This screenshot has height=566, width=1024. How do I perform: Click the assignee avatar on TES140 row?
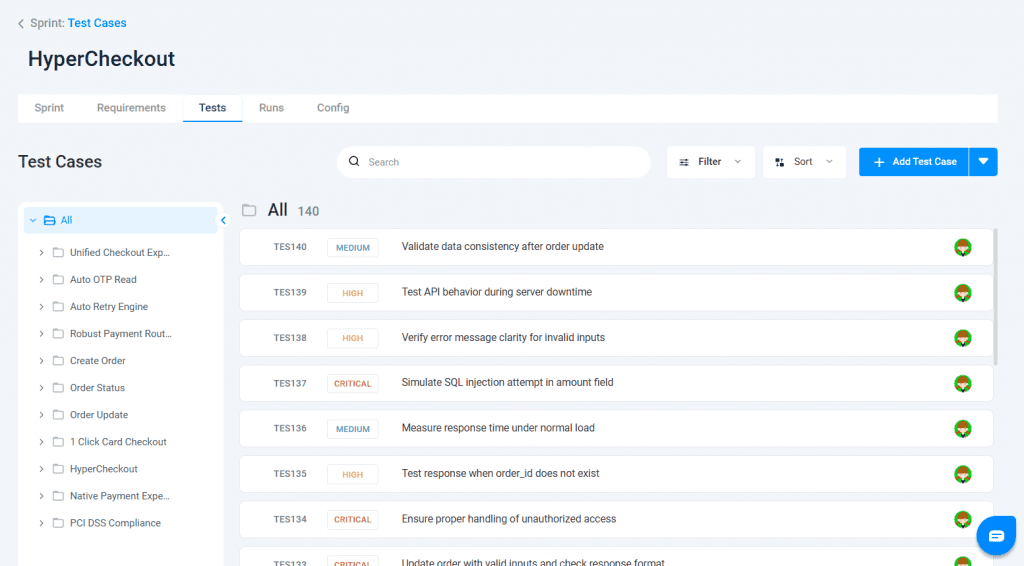click(963, 247)
